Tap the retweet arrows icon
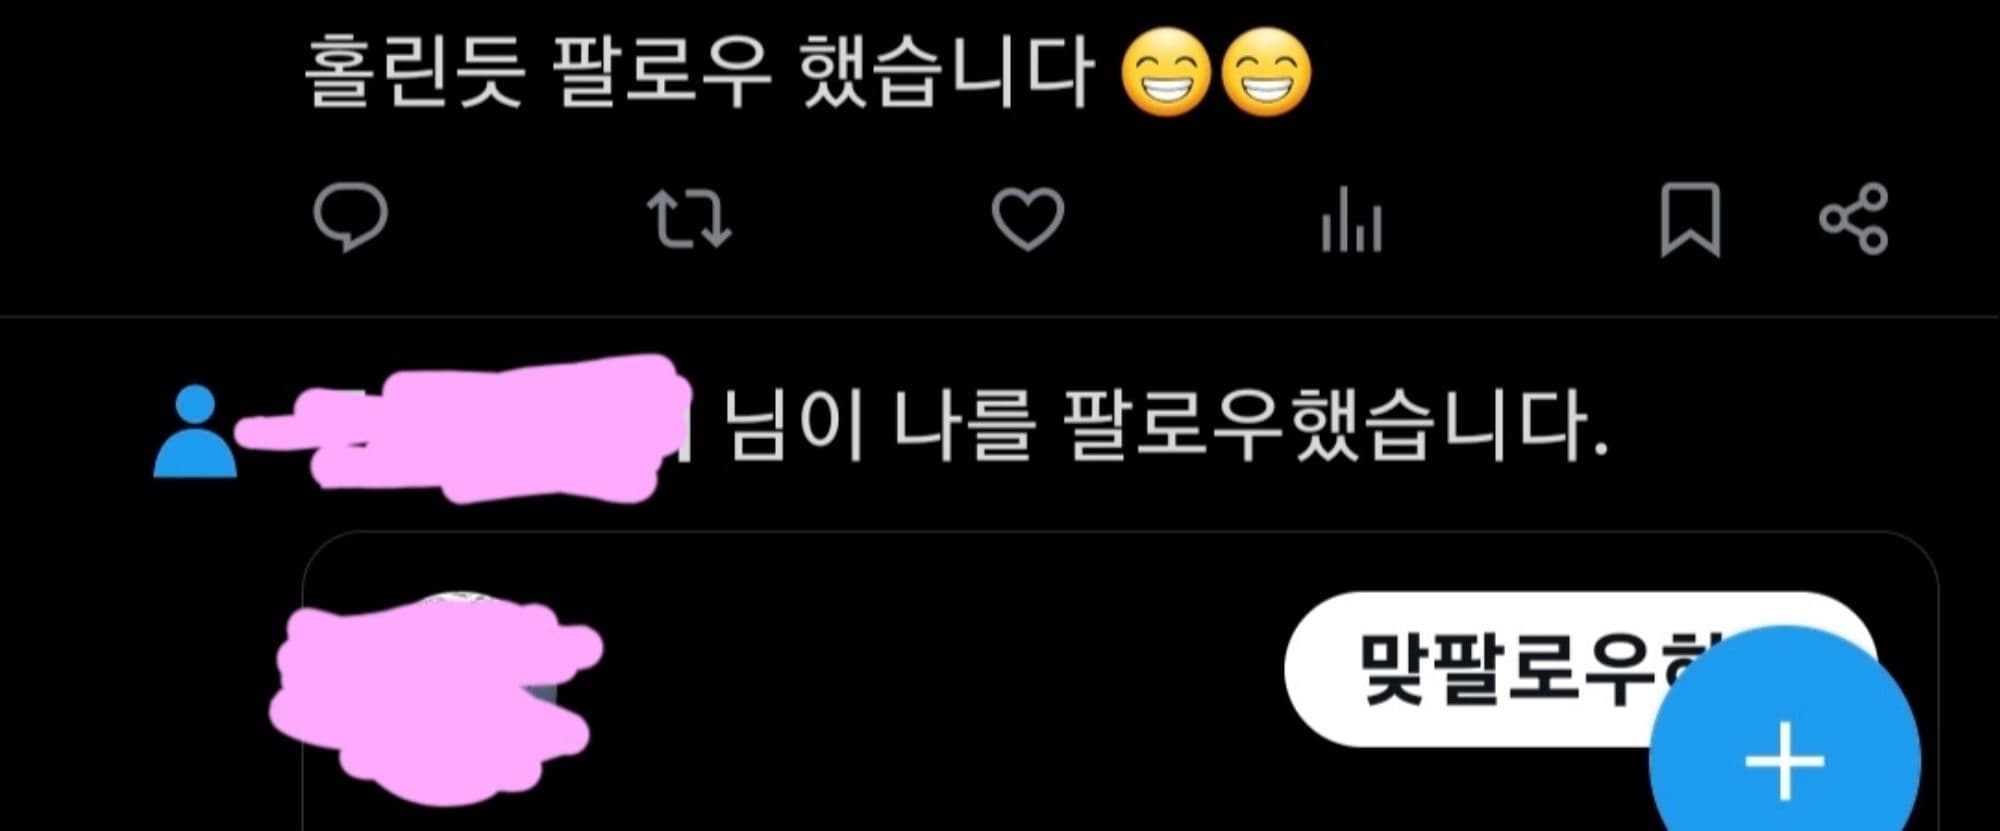Screen dimensions: 2000x831 [689, 219]
